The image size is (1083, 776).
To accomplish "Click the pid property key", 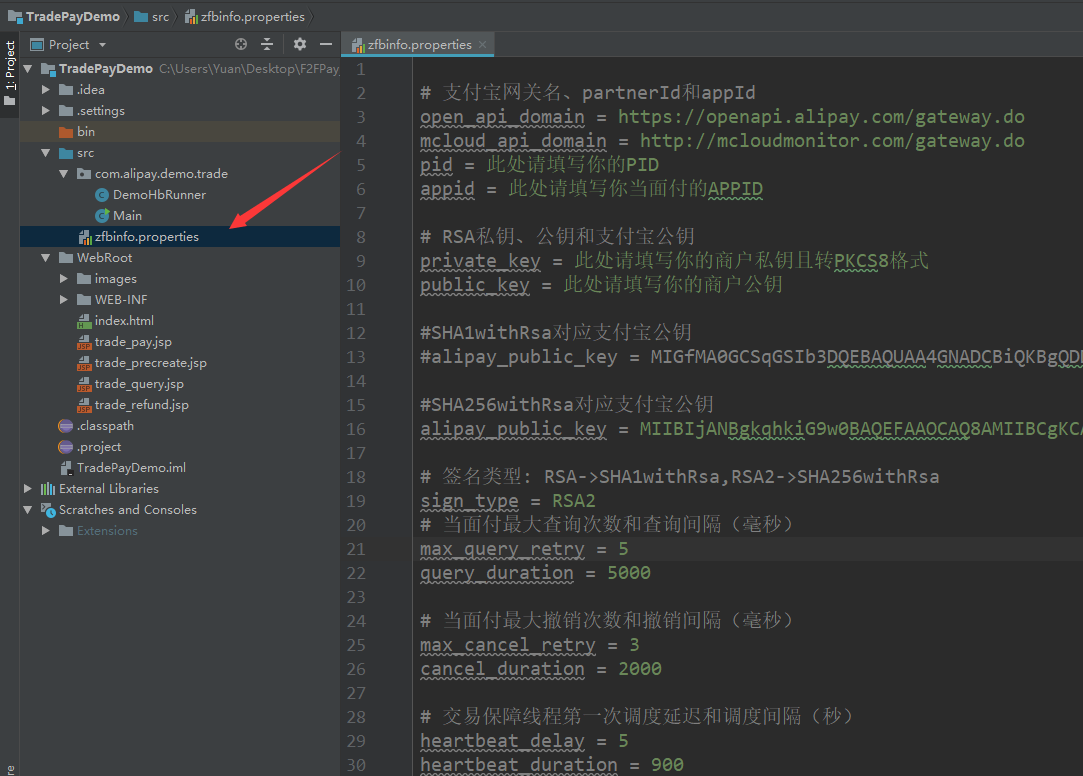I will tap(437, 165).
